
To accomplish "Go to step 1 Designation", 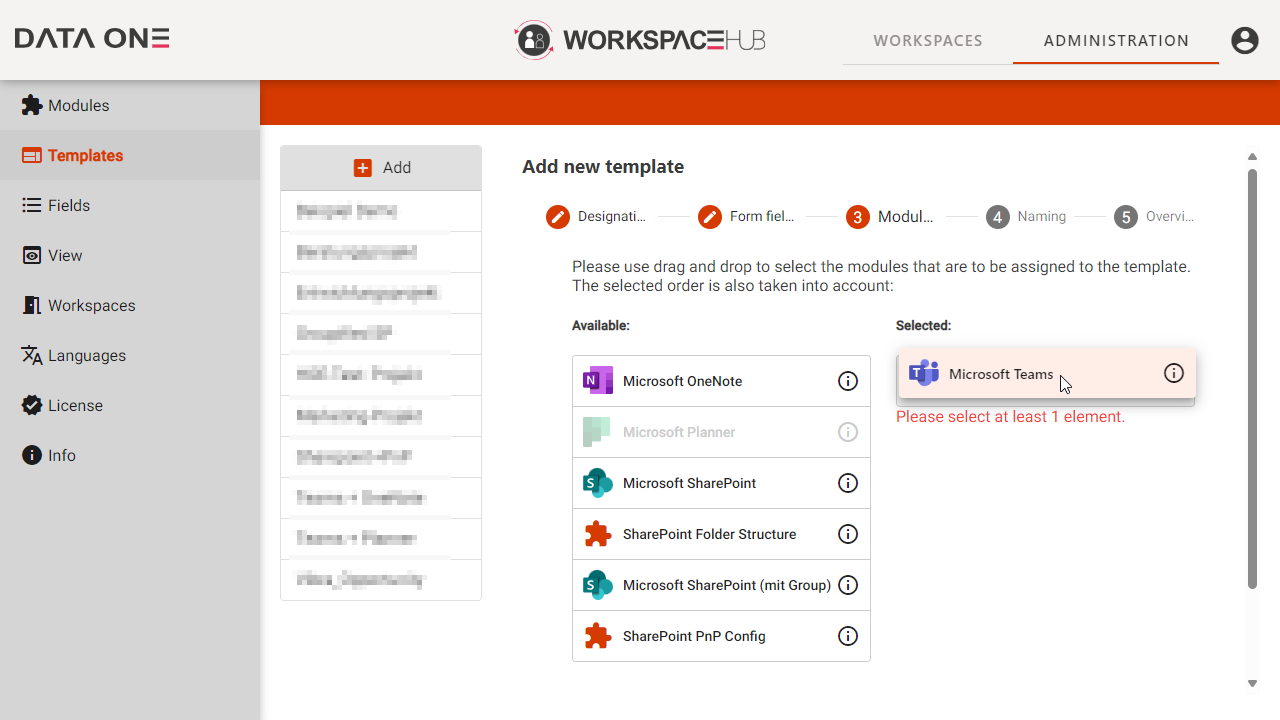I will click(596, 216).
